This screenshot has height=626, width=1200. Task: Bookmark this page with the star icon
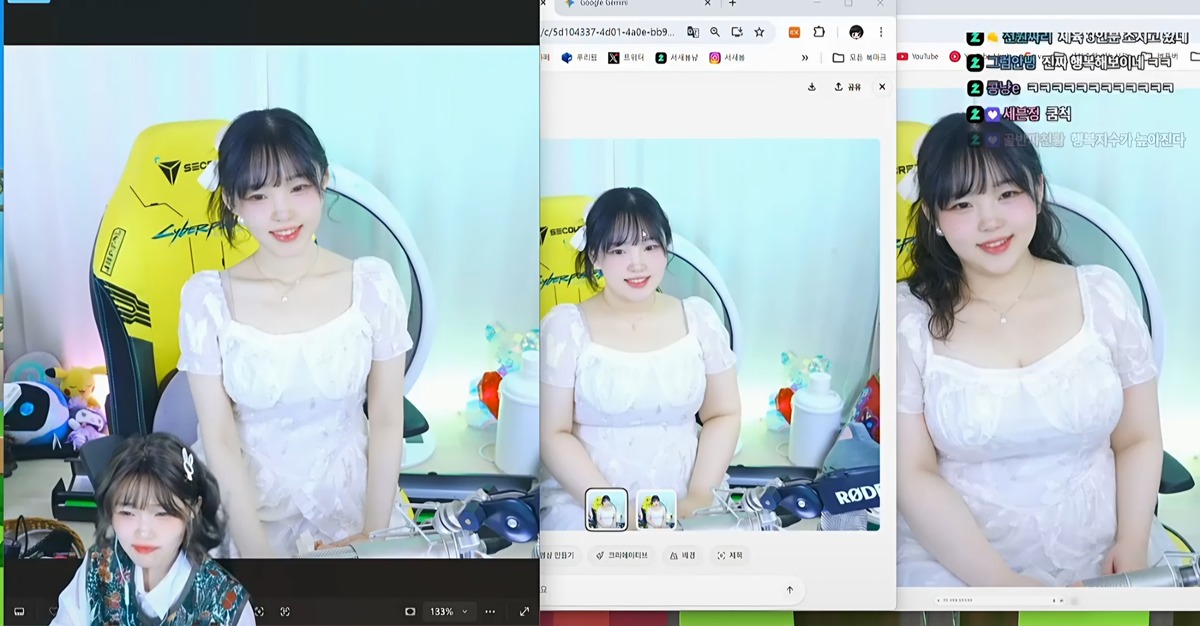[759, 32]
